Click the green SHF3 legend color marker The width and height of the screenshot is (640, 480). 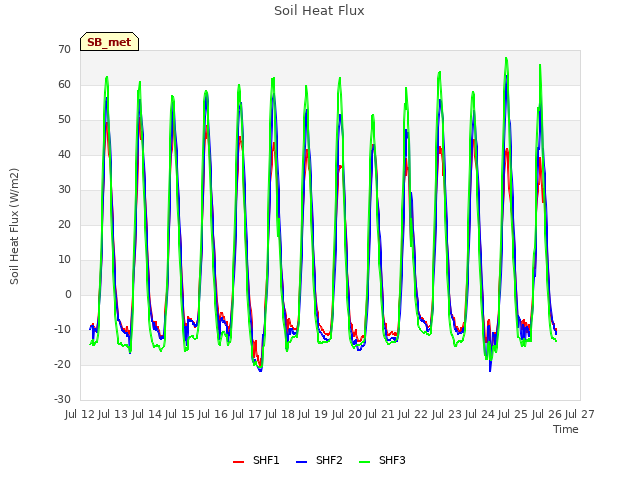pyautogui.click(x=364, y=462)
